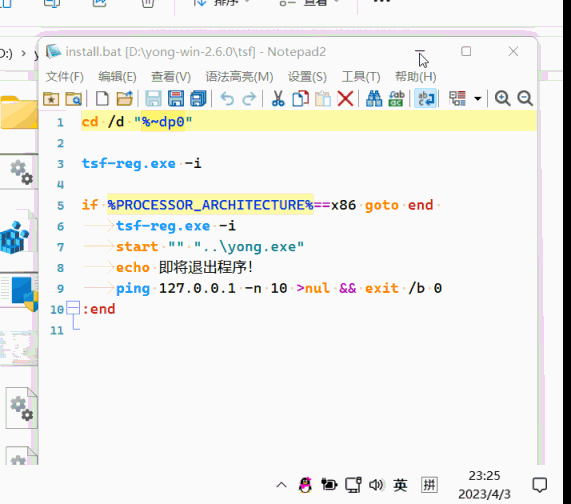Viewport: 571px width, 504px height.
Task: Open the volume speaker tray icon
Action: (376, 485)
